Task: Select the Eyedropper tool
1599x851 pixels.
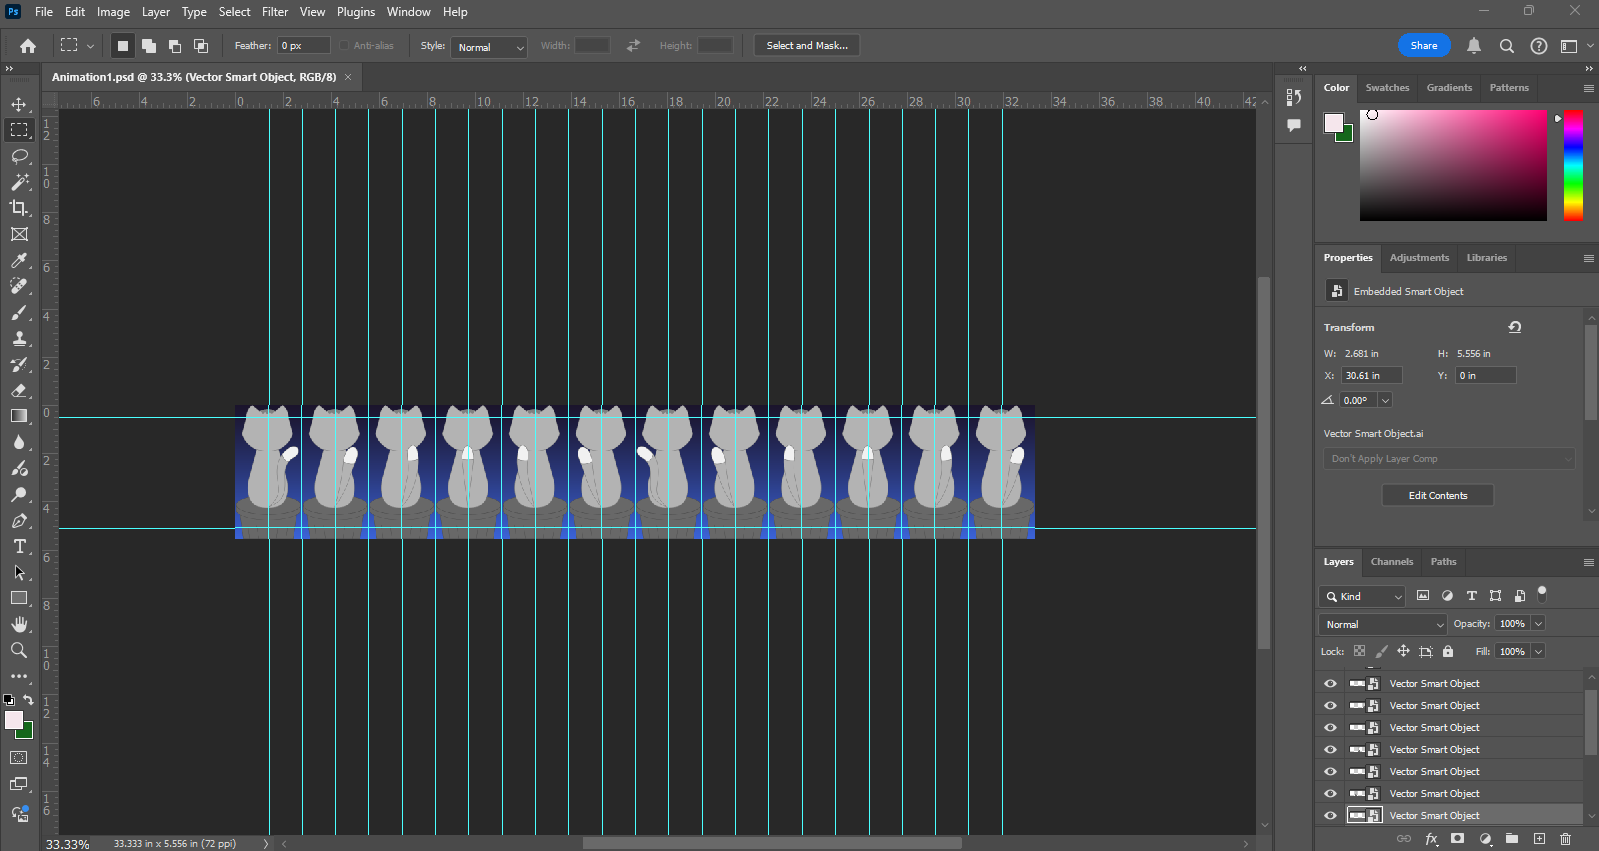Action: 19,260
